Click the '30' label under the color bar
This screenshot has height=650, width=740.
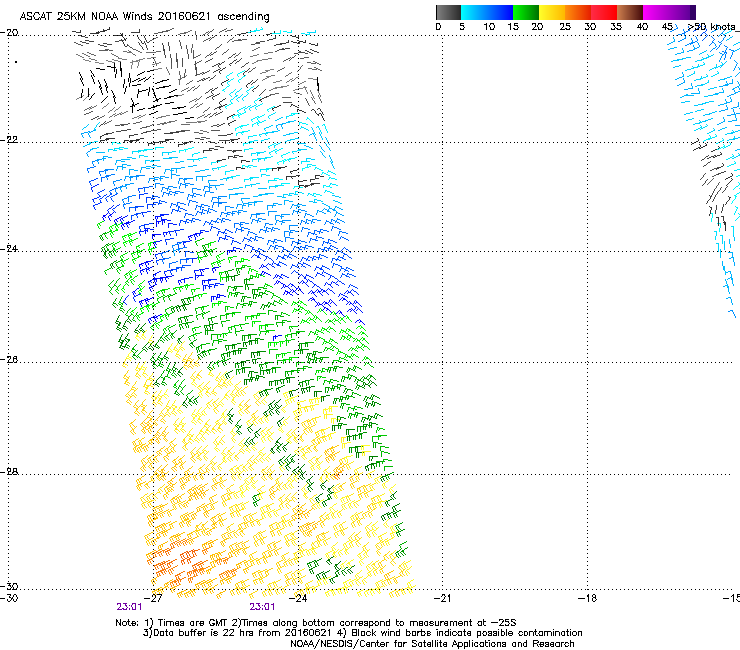coord(590,27)
